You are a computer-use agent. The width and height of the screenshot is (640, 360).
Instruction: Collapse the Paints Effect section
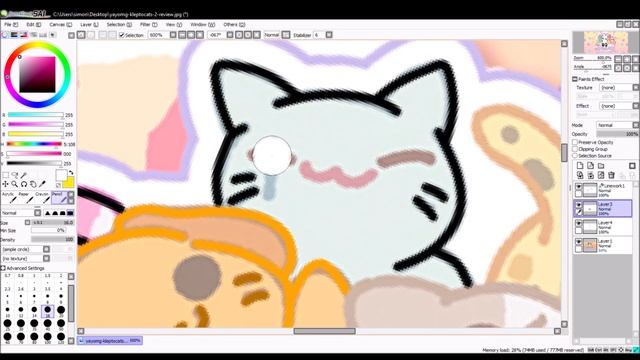(x=575, y=79)
